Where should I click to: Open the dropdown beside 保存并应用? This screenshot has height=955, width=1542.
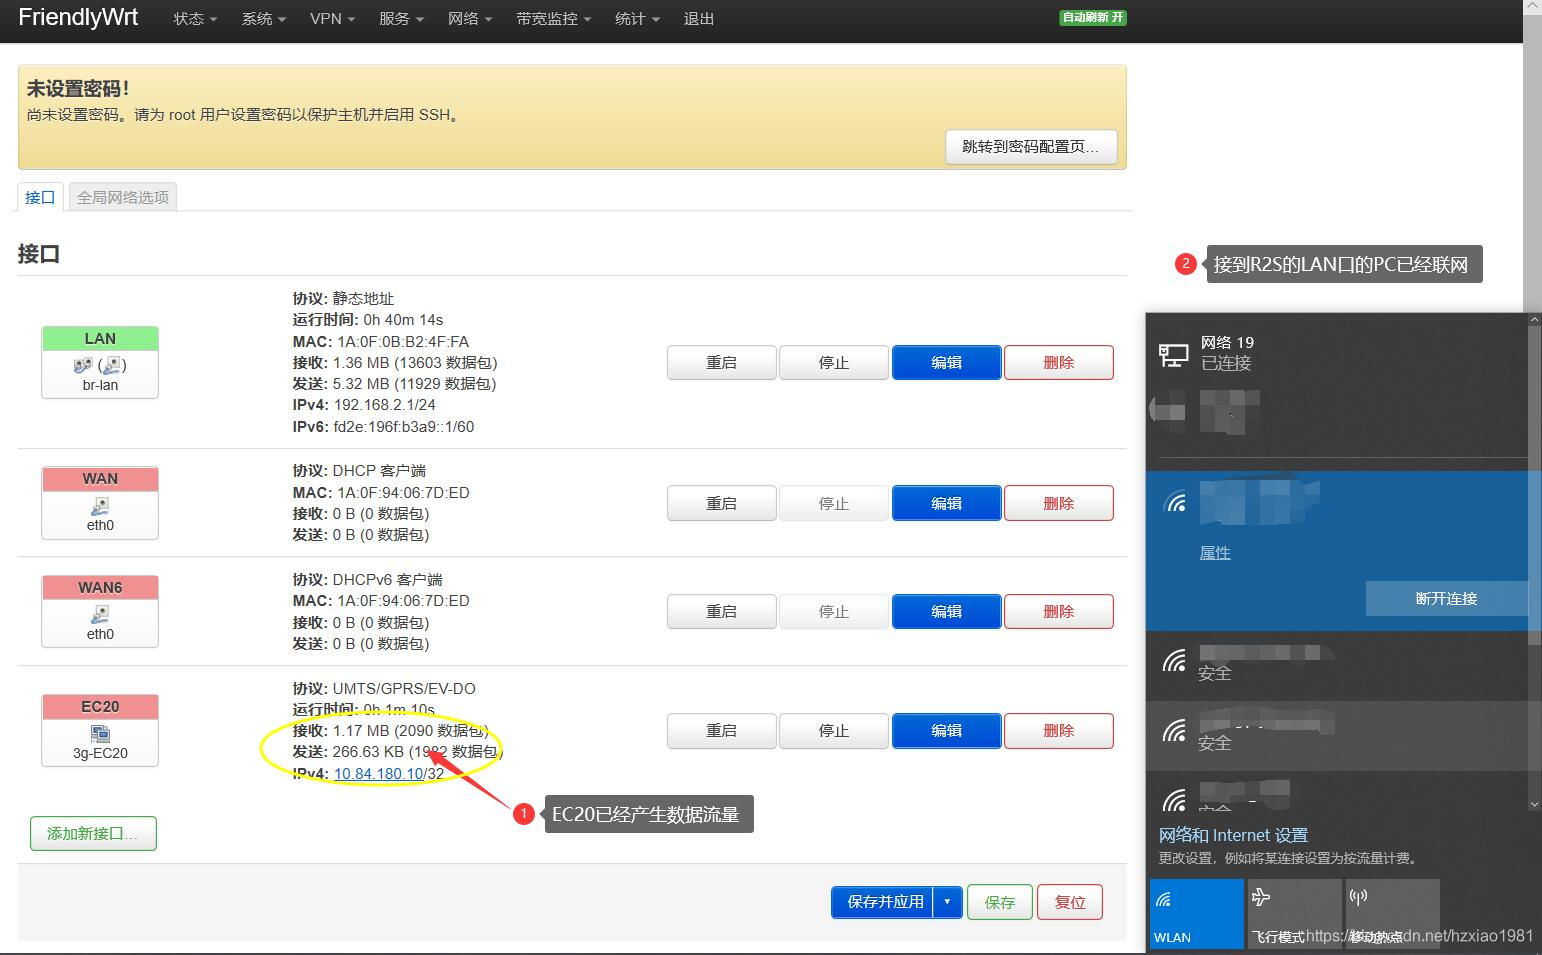point(946,901)
